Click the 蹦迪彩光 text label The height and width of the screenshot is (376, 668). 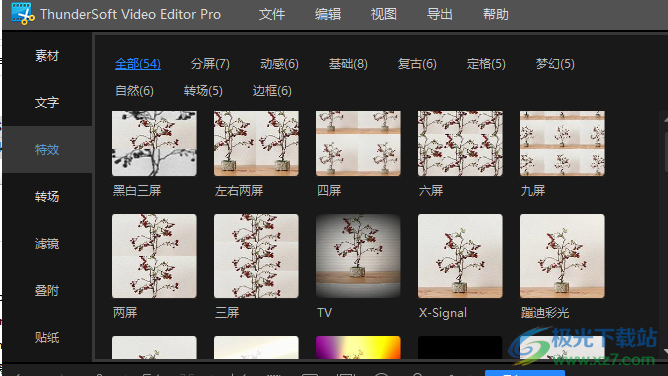point(544,313)
